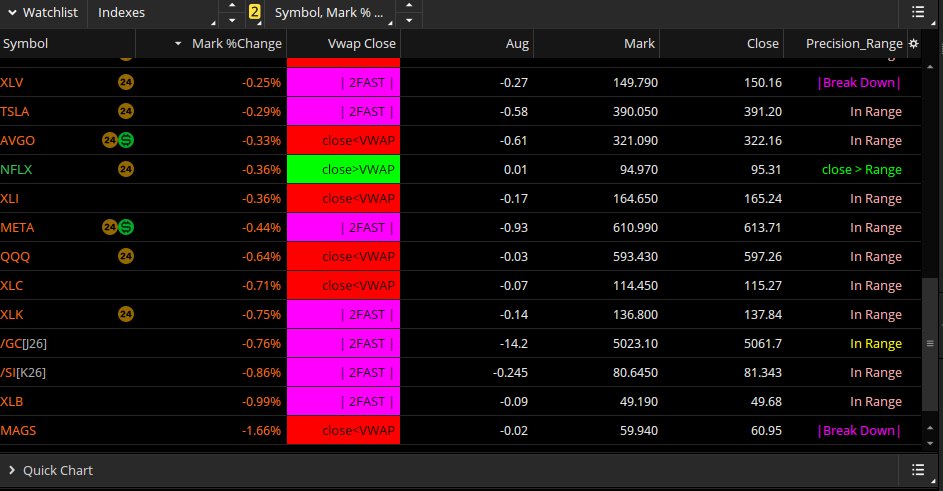Click the 24-hour badge on AVGO row

pyautogui.click(x=109, y=140)
